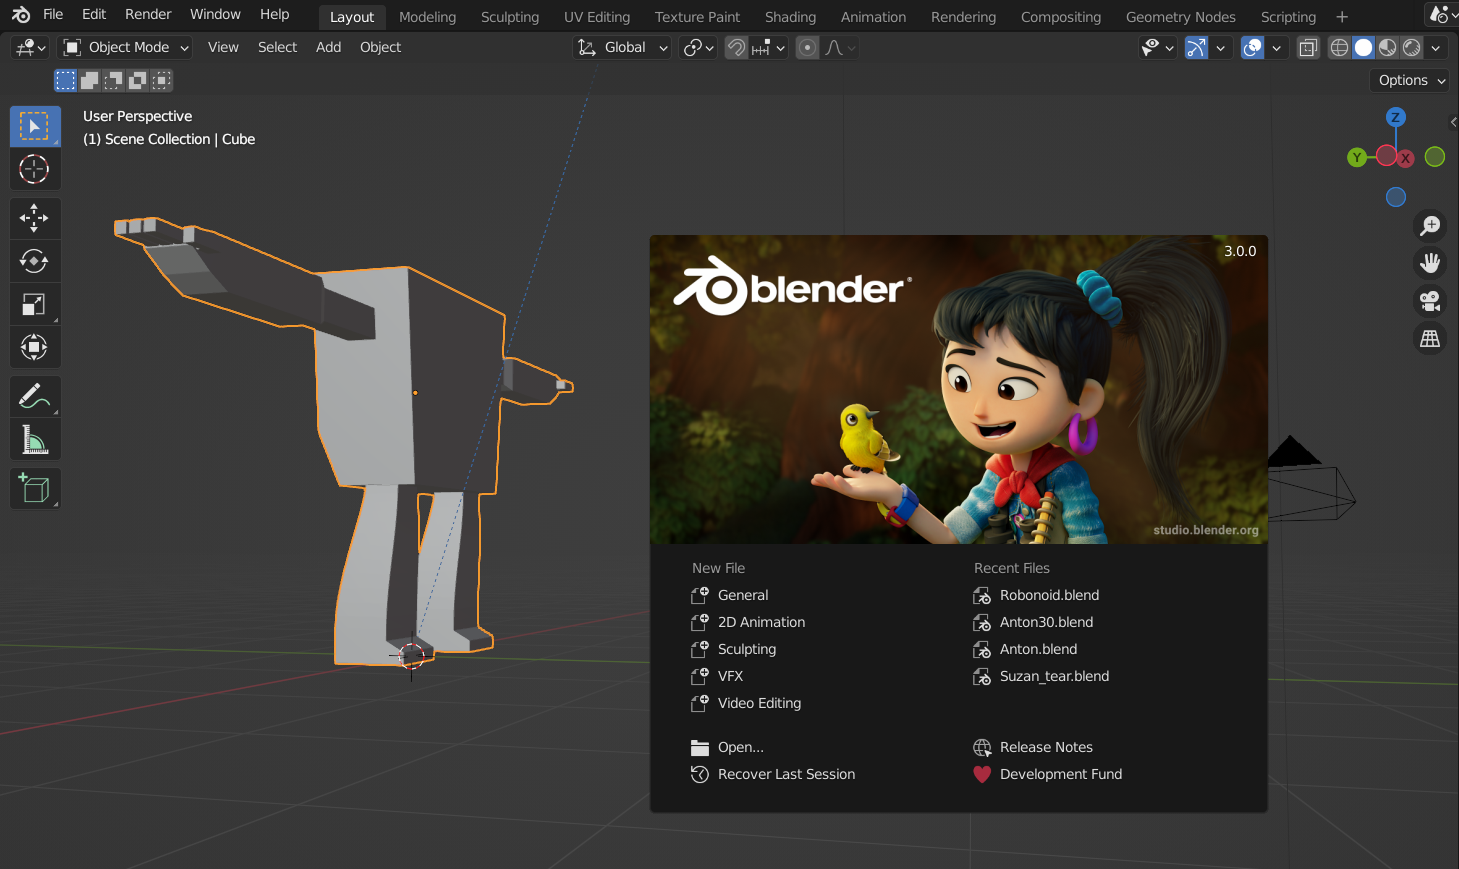Click the red X axis gizmo handle
1459x869 pixels.
1405,158
